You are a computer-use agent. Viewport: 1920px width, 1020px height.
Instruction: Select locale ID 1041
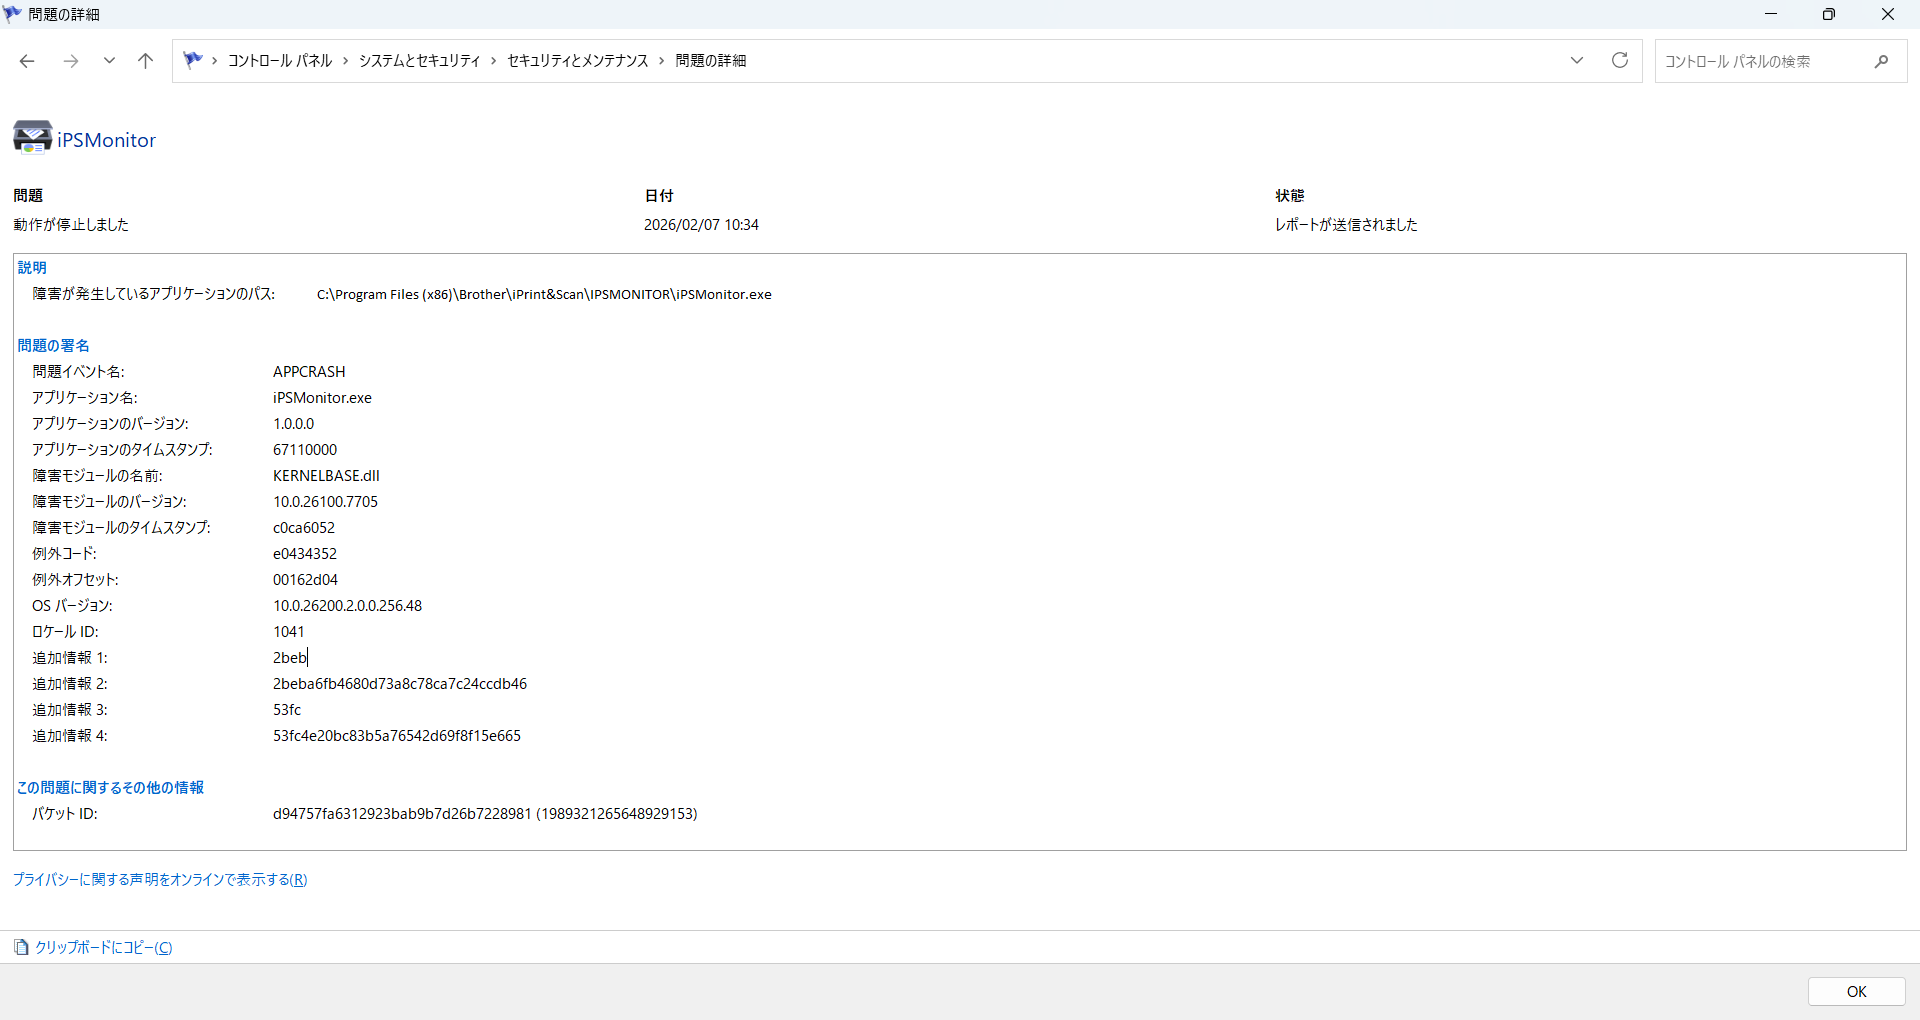point(289,632)
